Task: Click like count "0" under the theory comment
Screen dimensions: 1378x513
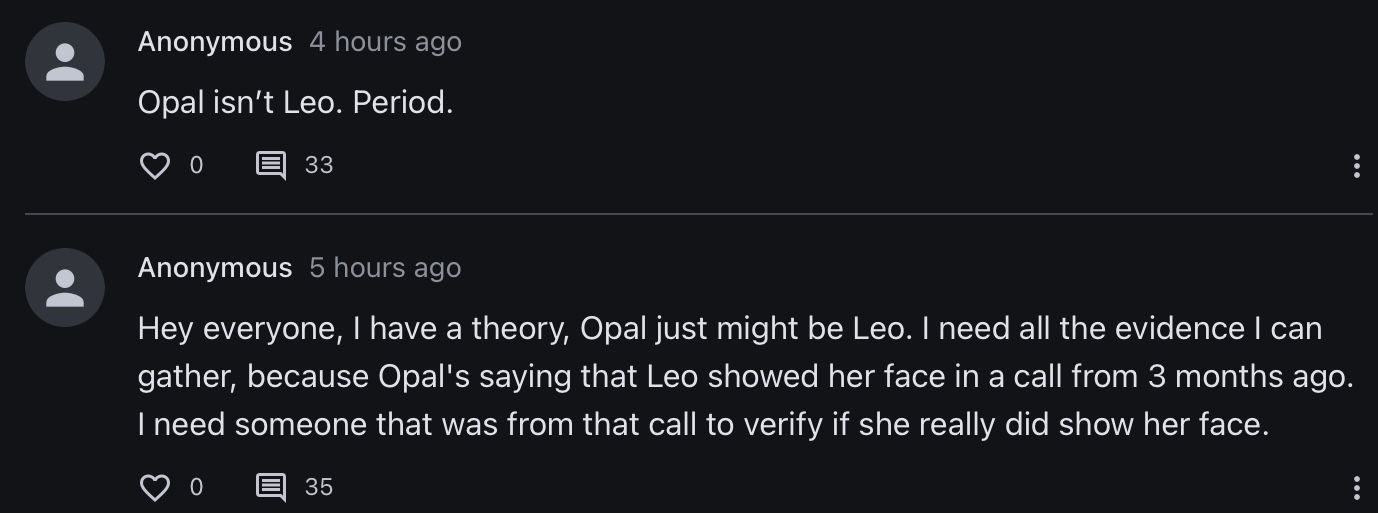Action: click(x=196, y=487)
